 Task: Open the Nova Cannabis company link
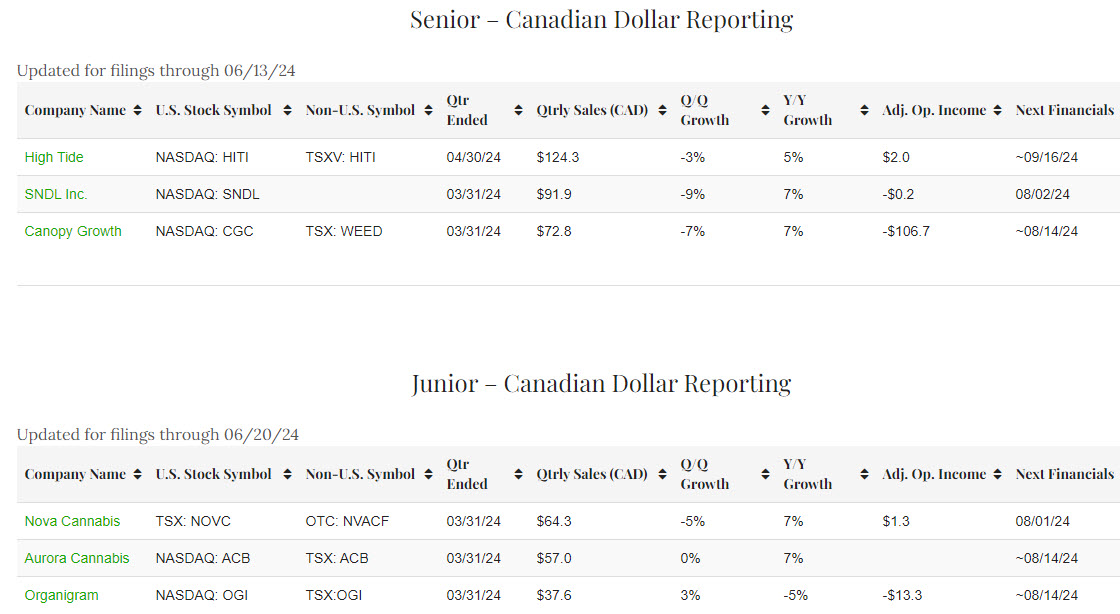(72, 521)
